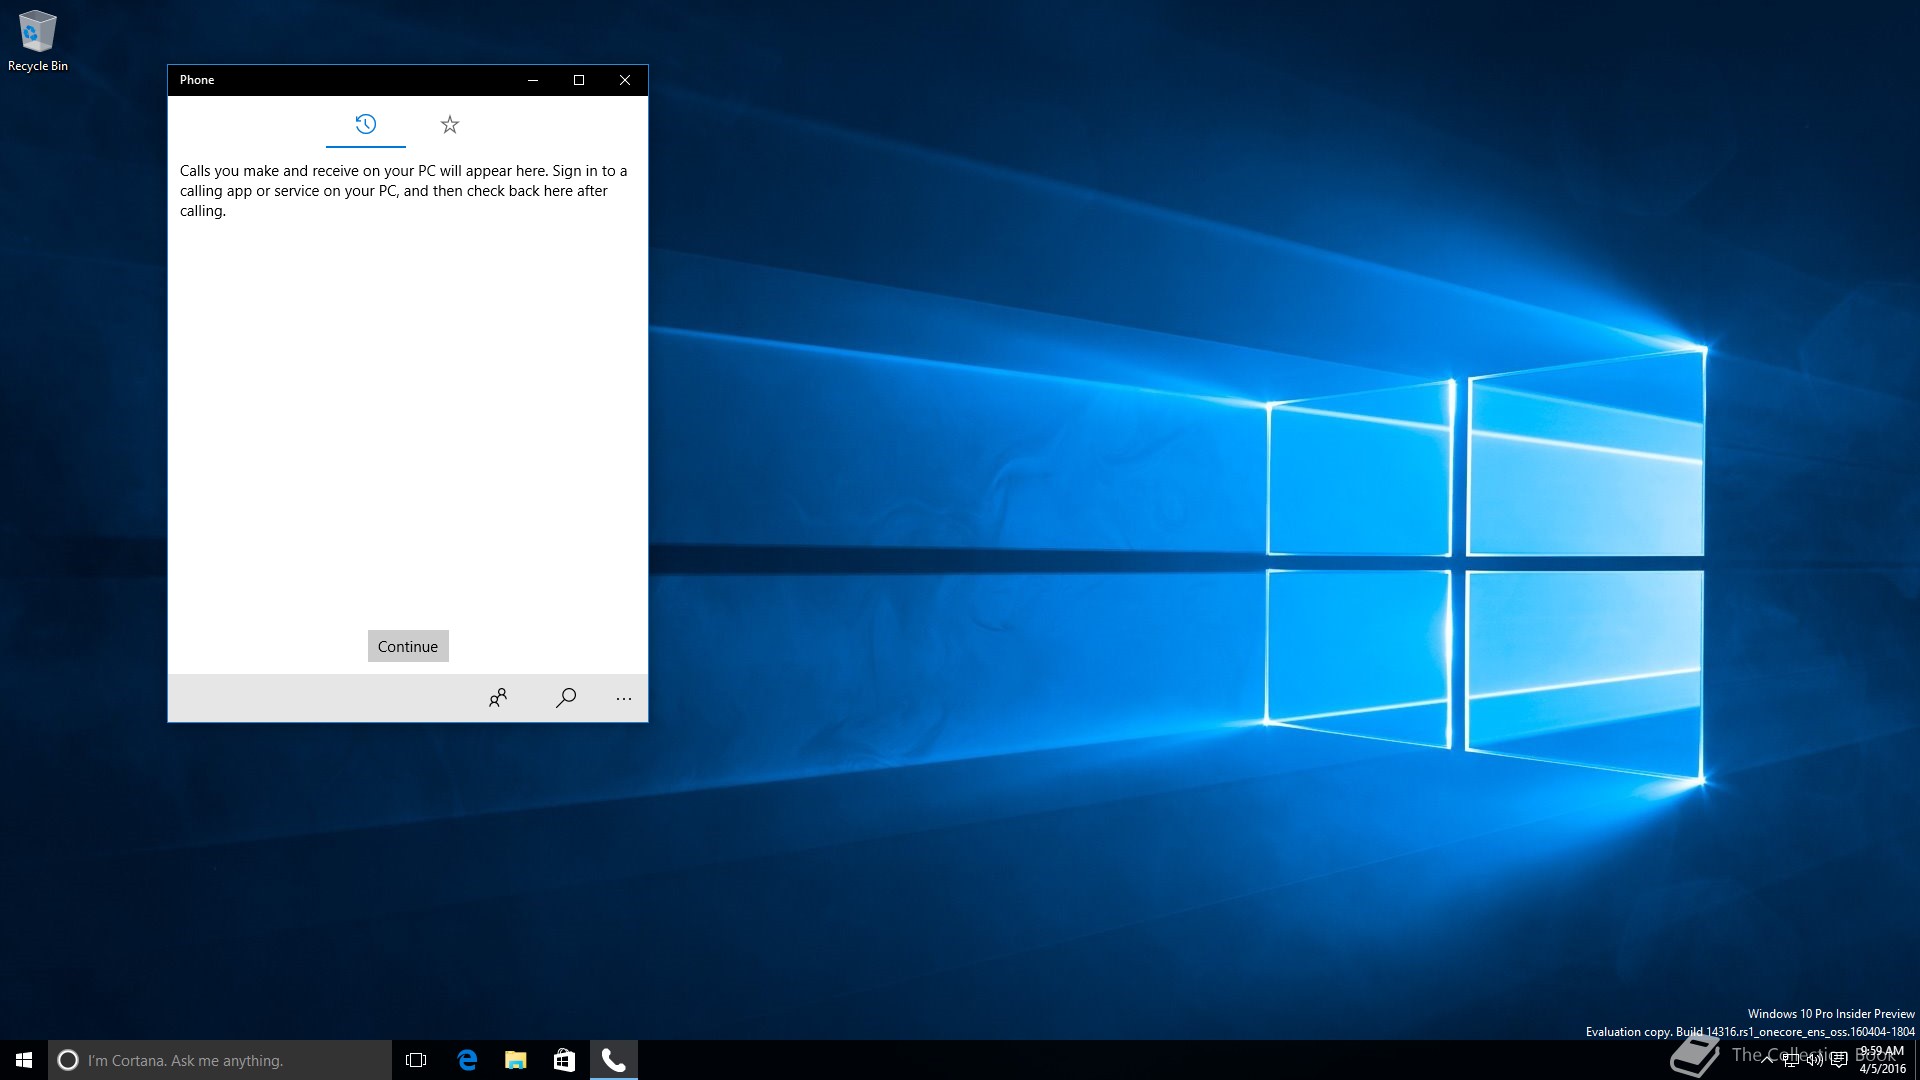Open the Windows Start menu
1920x1080 pixels.
pyautogui.click(x=24, y=1060)
